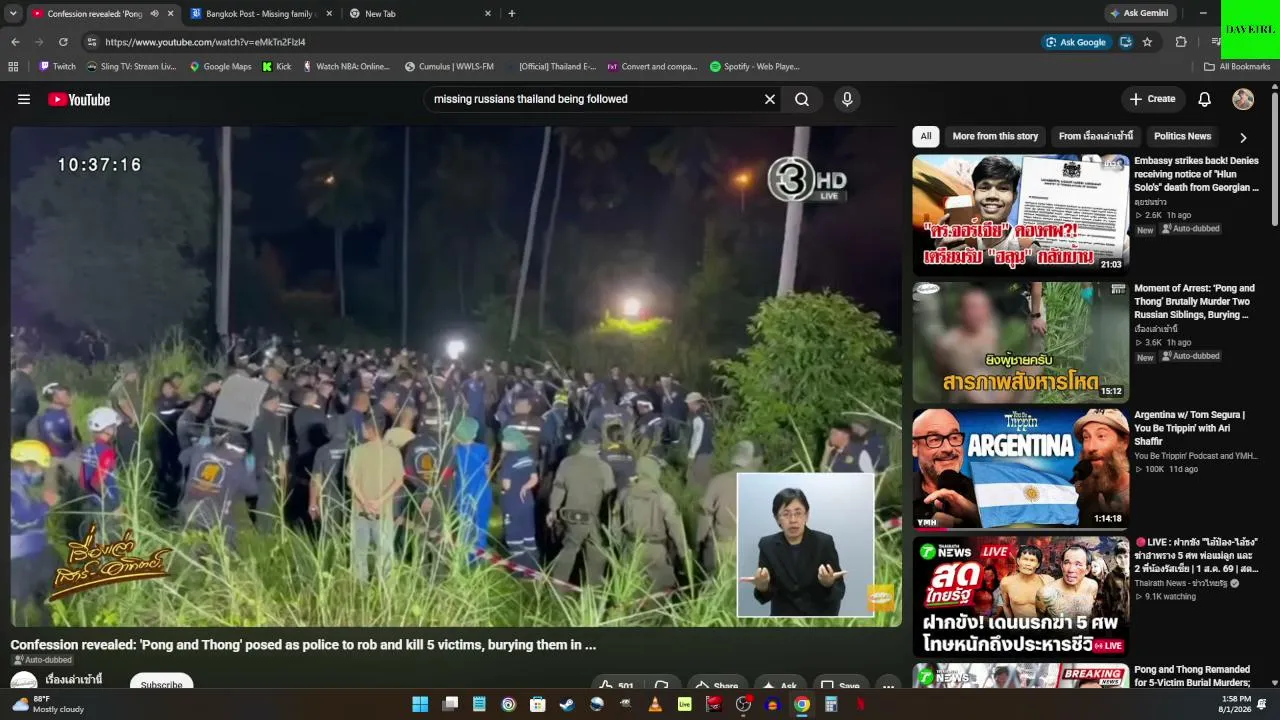Click the address bar URL
The image size is (1280, 720).
pyautogui.click(x=205, y=42)
